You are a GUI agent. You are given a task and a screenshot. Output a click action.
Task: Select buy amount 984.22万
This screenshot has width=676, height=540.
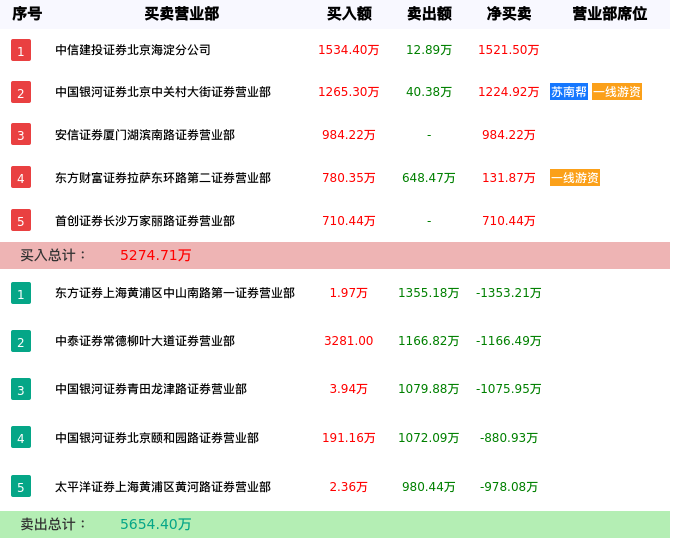pos(349,135)
